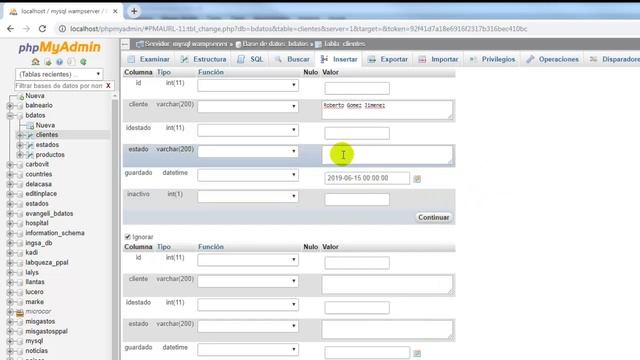Image resolution: width=640 pixels, height=360 pixels.
Task: Click the site info icon in address bar
Action: click(x=62, y=29)
